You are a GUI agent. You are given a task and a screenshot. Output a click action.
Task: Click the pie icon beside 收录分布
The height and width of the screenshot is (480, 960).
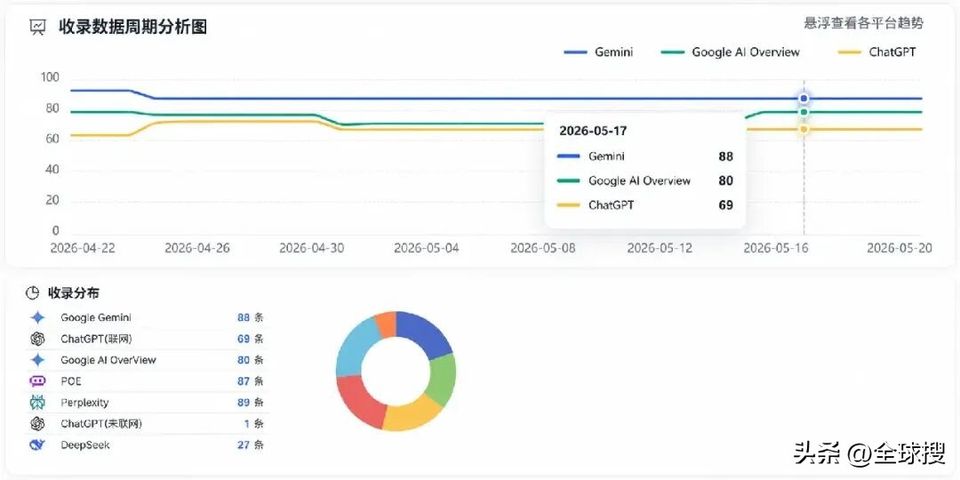click(x=32, y=293)
